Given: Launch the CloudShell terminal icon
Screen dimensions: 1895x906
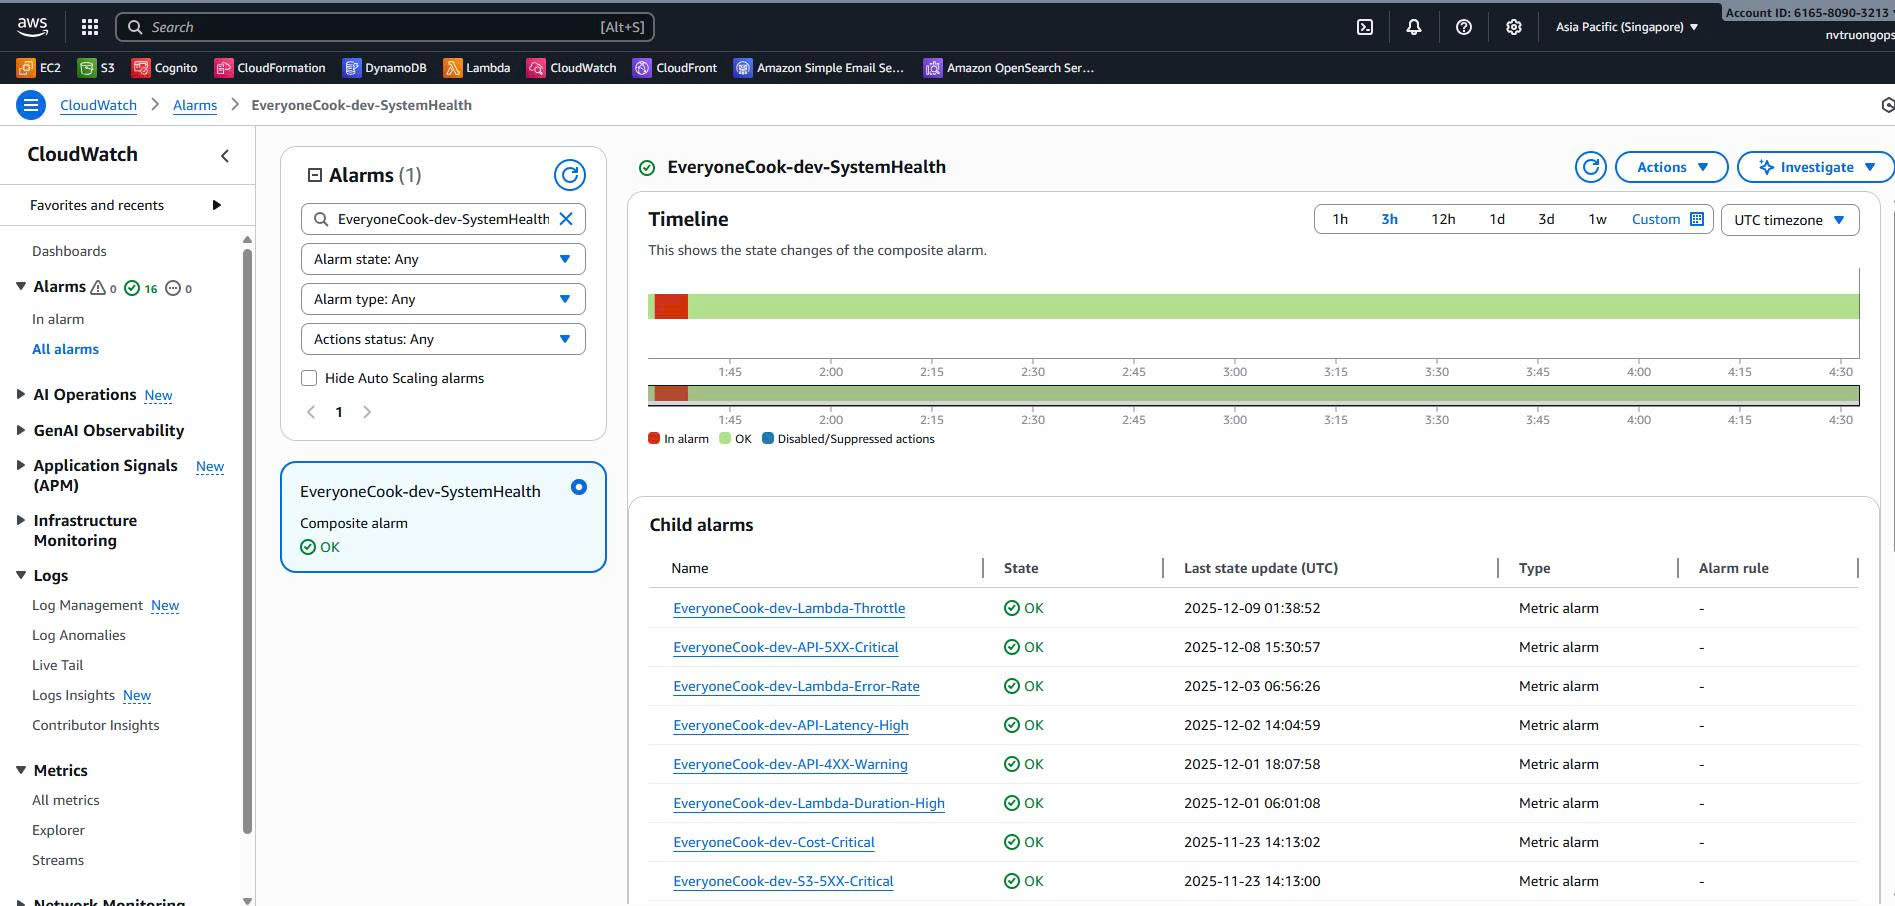Looking at the screenshot, I should [1365, 27].
